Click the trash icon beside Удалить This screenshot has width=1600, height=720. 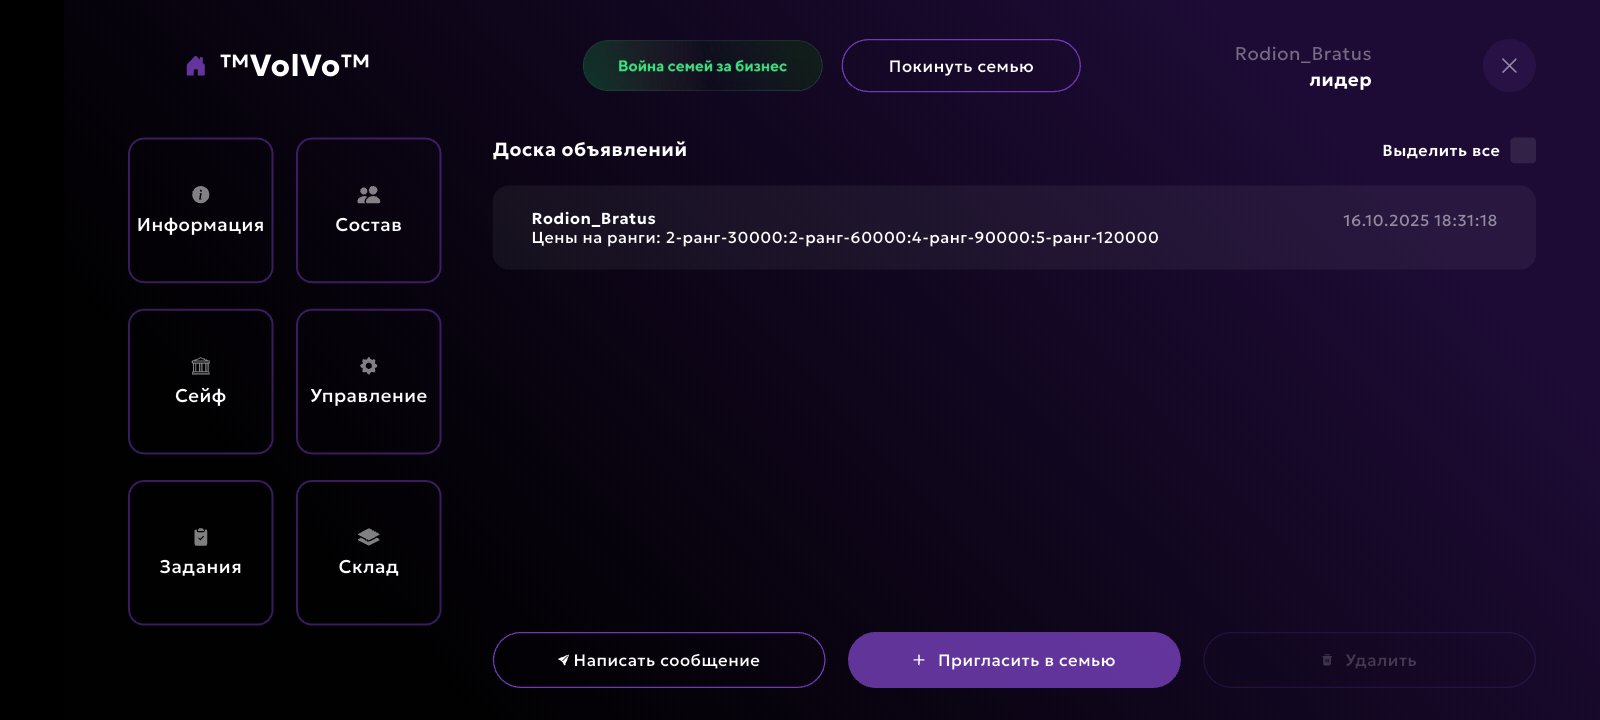click(x=1327, y=660)
